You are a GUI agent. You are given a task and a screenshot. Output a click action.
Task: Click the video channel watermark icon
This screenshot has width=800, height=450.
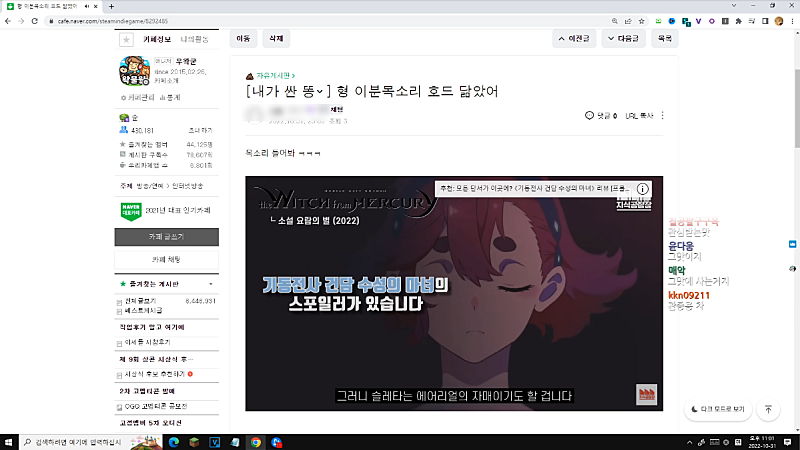click(x=646, y=394)
